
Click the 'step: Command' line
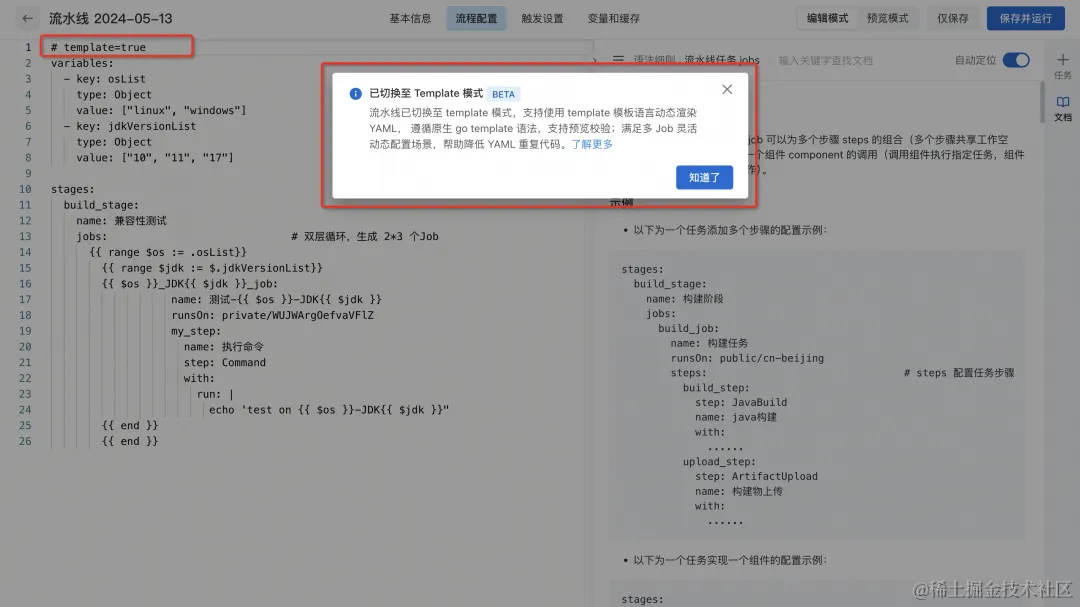pos(225,363)
